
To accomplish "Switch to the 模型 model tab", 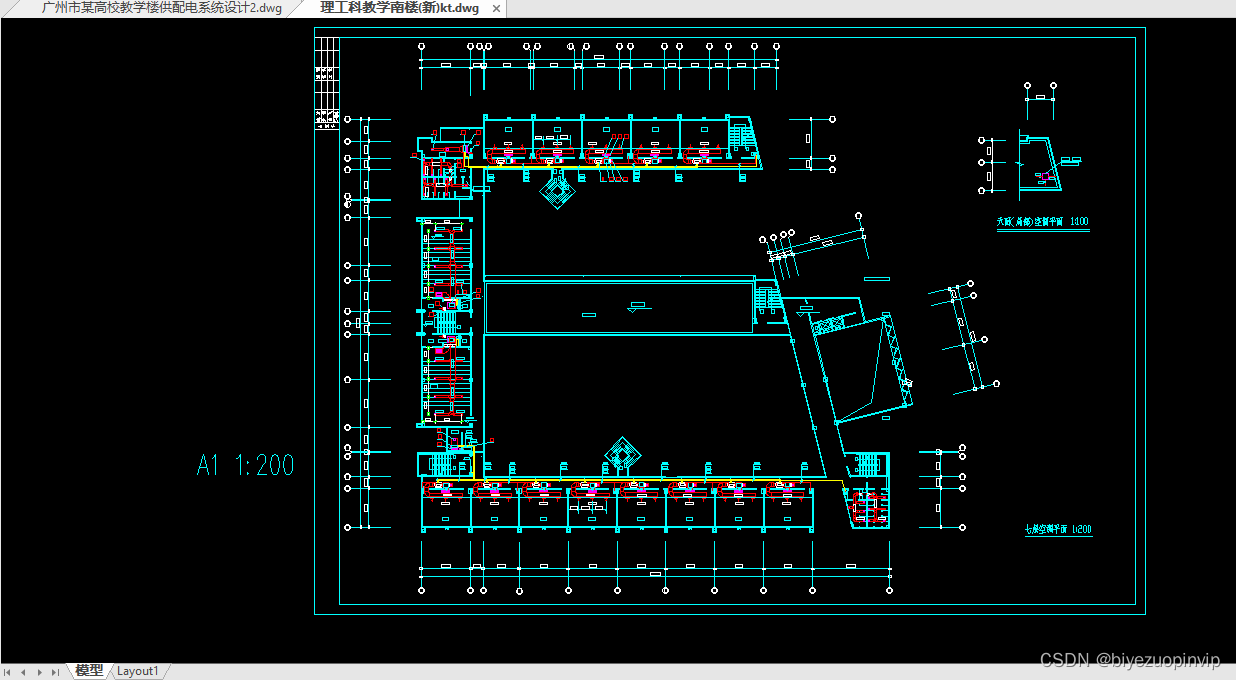I will (x=88, y=671).
